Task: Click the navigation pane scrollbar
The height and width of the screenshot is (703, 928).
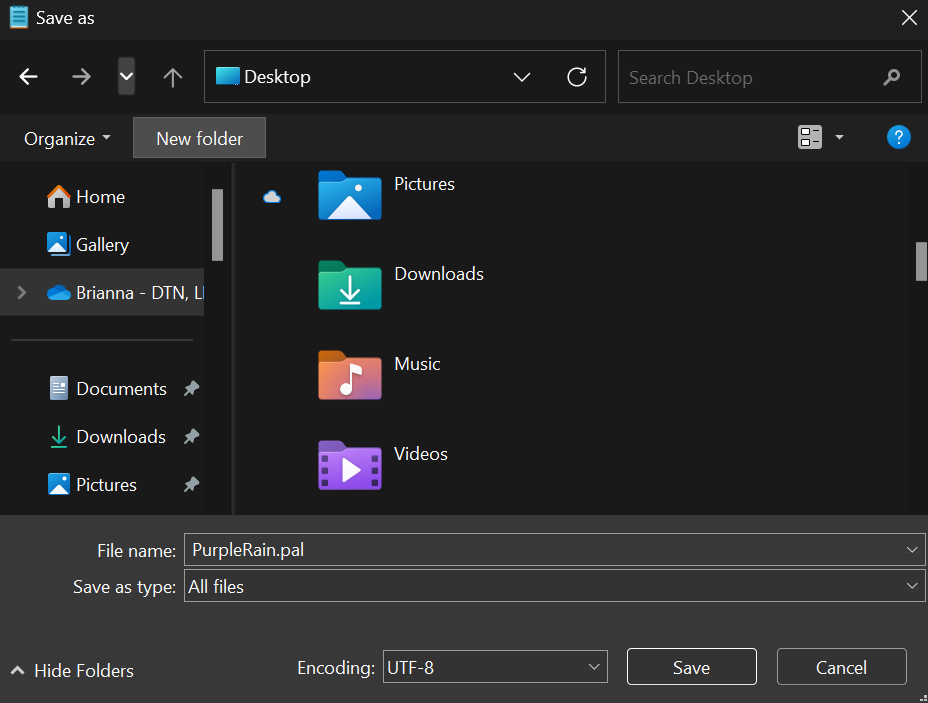Action: [217, 225]
